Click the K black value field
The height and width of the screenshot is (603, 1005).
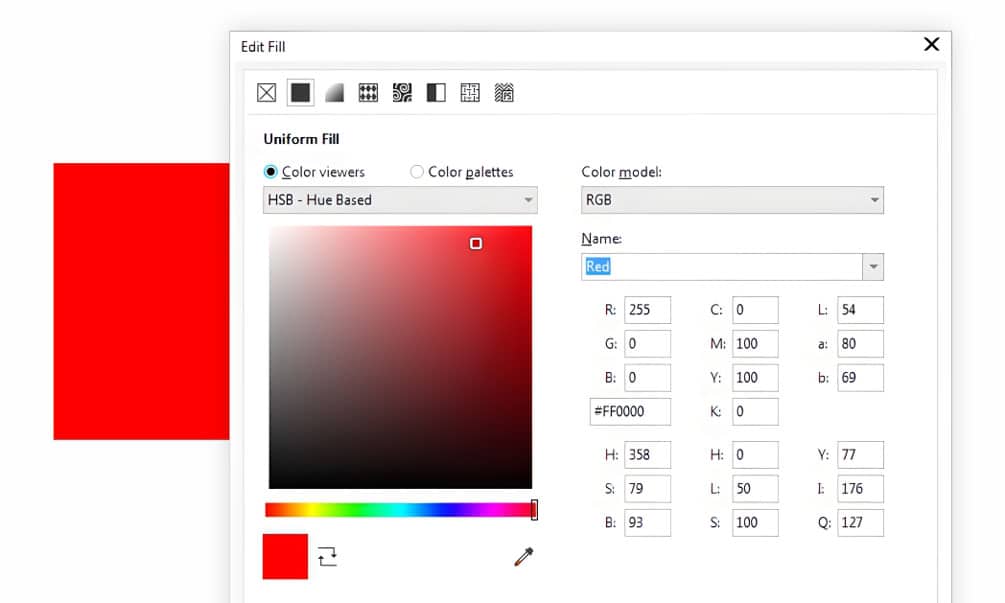click(755, 411)
